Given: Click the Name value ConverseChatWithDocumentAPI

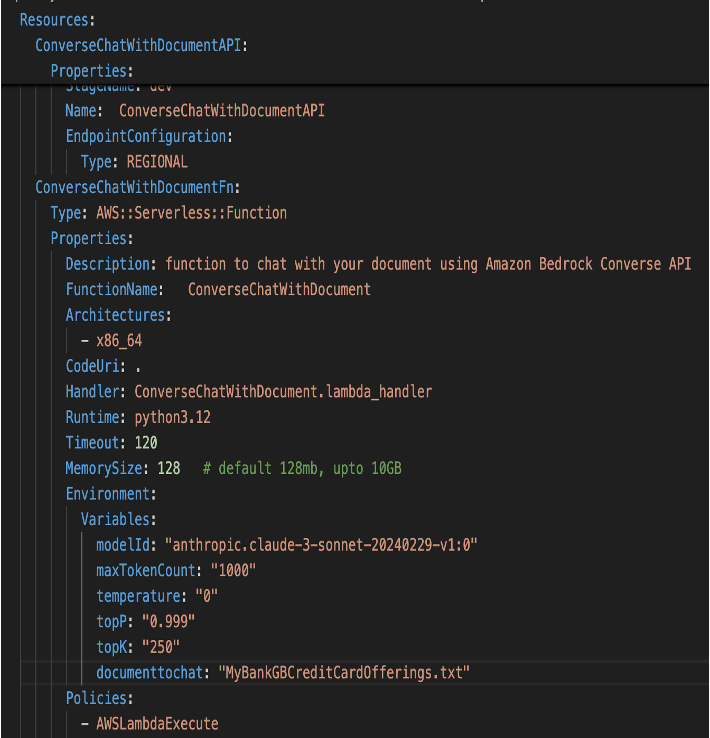Looking at the screenshot, I should pyautogui.click(x=221, y=110).
